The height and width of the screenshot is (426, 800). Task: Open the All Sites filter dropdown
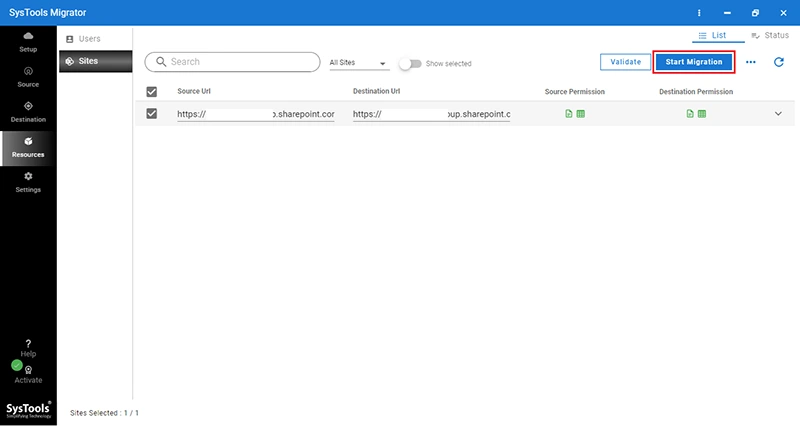[x=359, y=63]
